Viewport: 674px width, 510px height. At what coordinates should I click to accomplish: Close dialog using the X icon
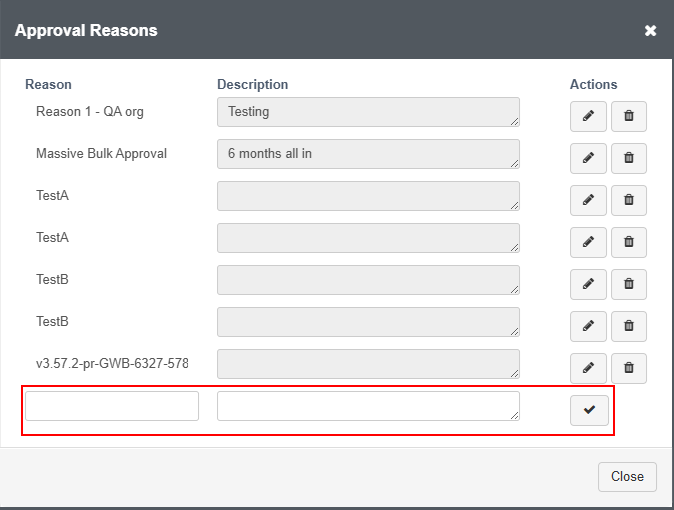[650, 31]
